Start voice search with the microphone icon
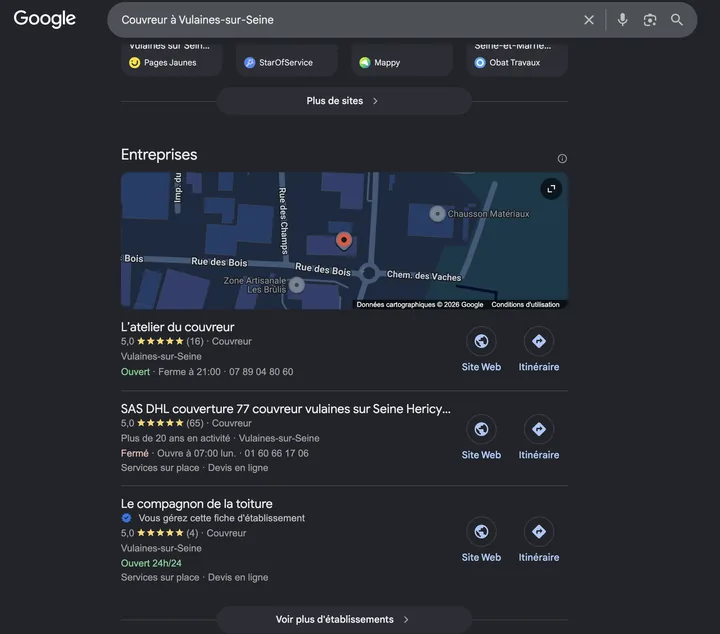720x634 pixels. [622, 20]
